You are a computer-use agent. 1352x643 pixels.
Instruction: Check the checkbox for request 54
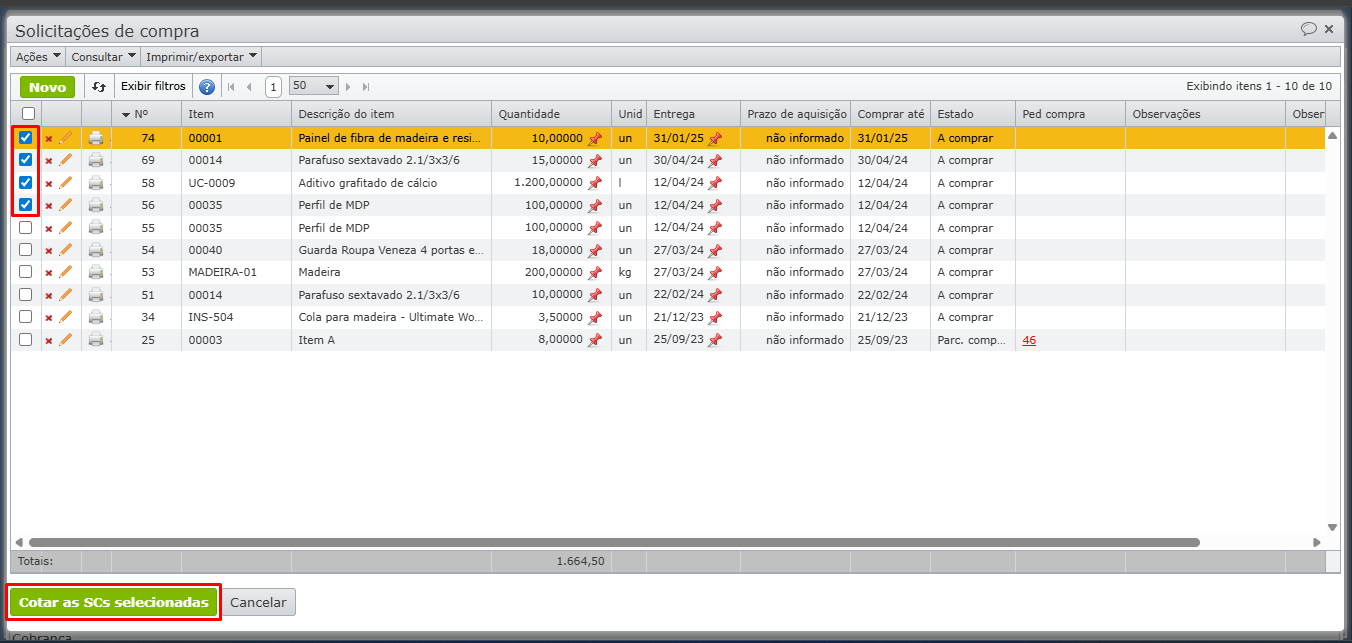pos(26,250)
